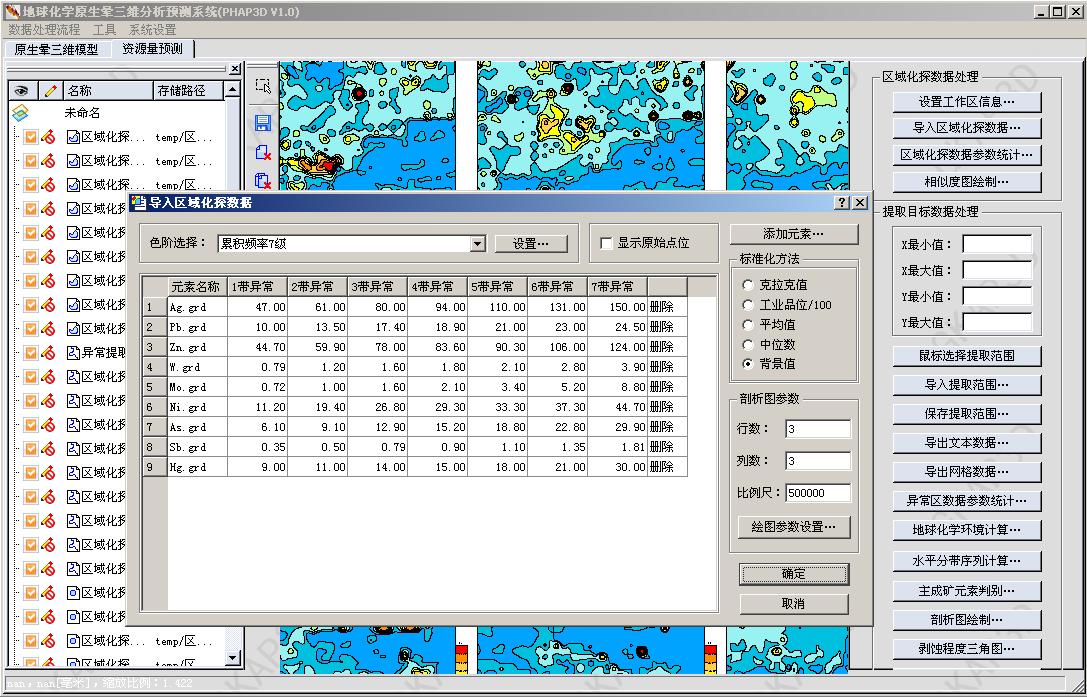Switch to the 原生晕三维模型 tab

coord(56,49)
